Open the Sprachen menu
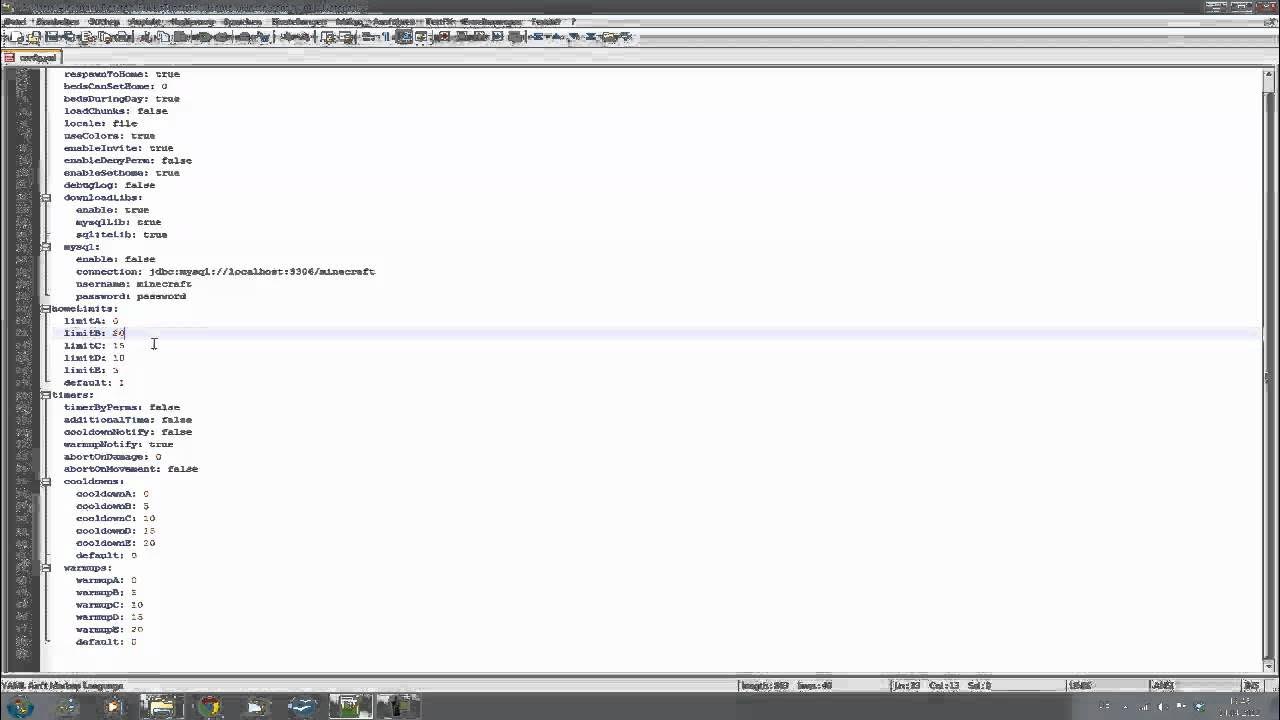Screen dimensions: 1280x720 [243, 22]
